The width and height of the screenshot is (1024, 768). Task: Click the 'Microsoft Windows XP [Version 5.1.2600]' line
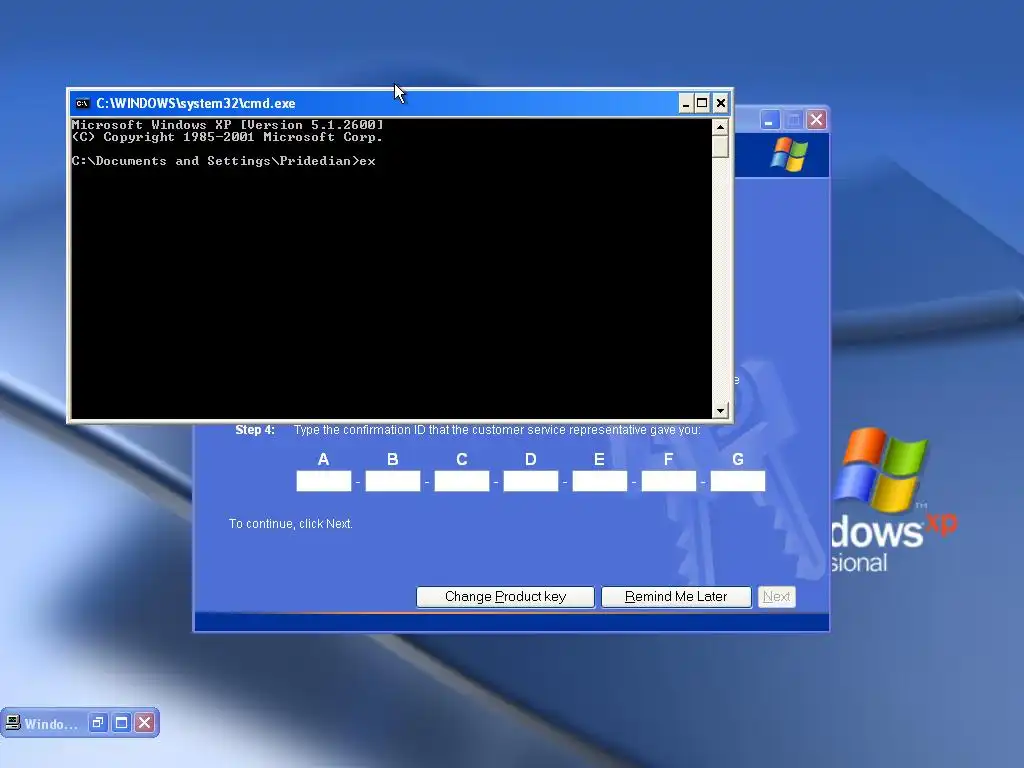point(227,125)
